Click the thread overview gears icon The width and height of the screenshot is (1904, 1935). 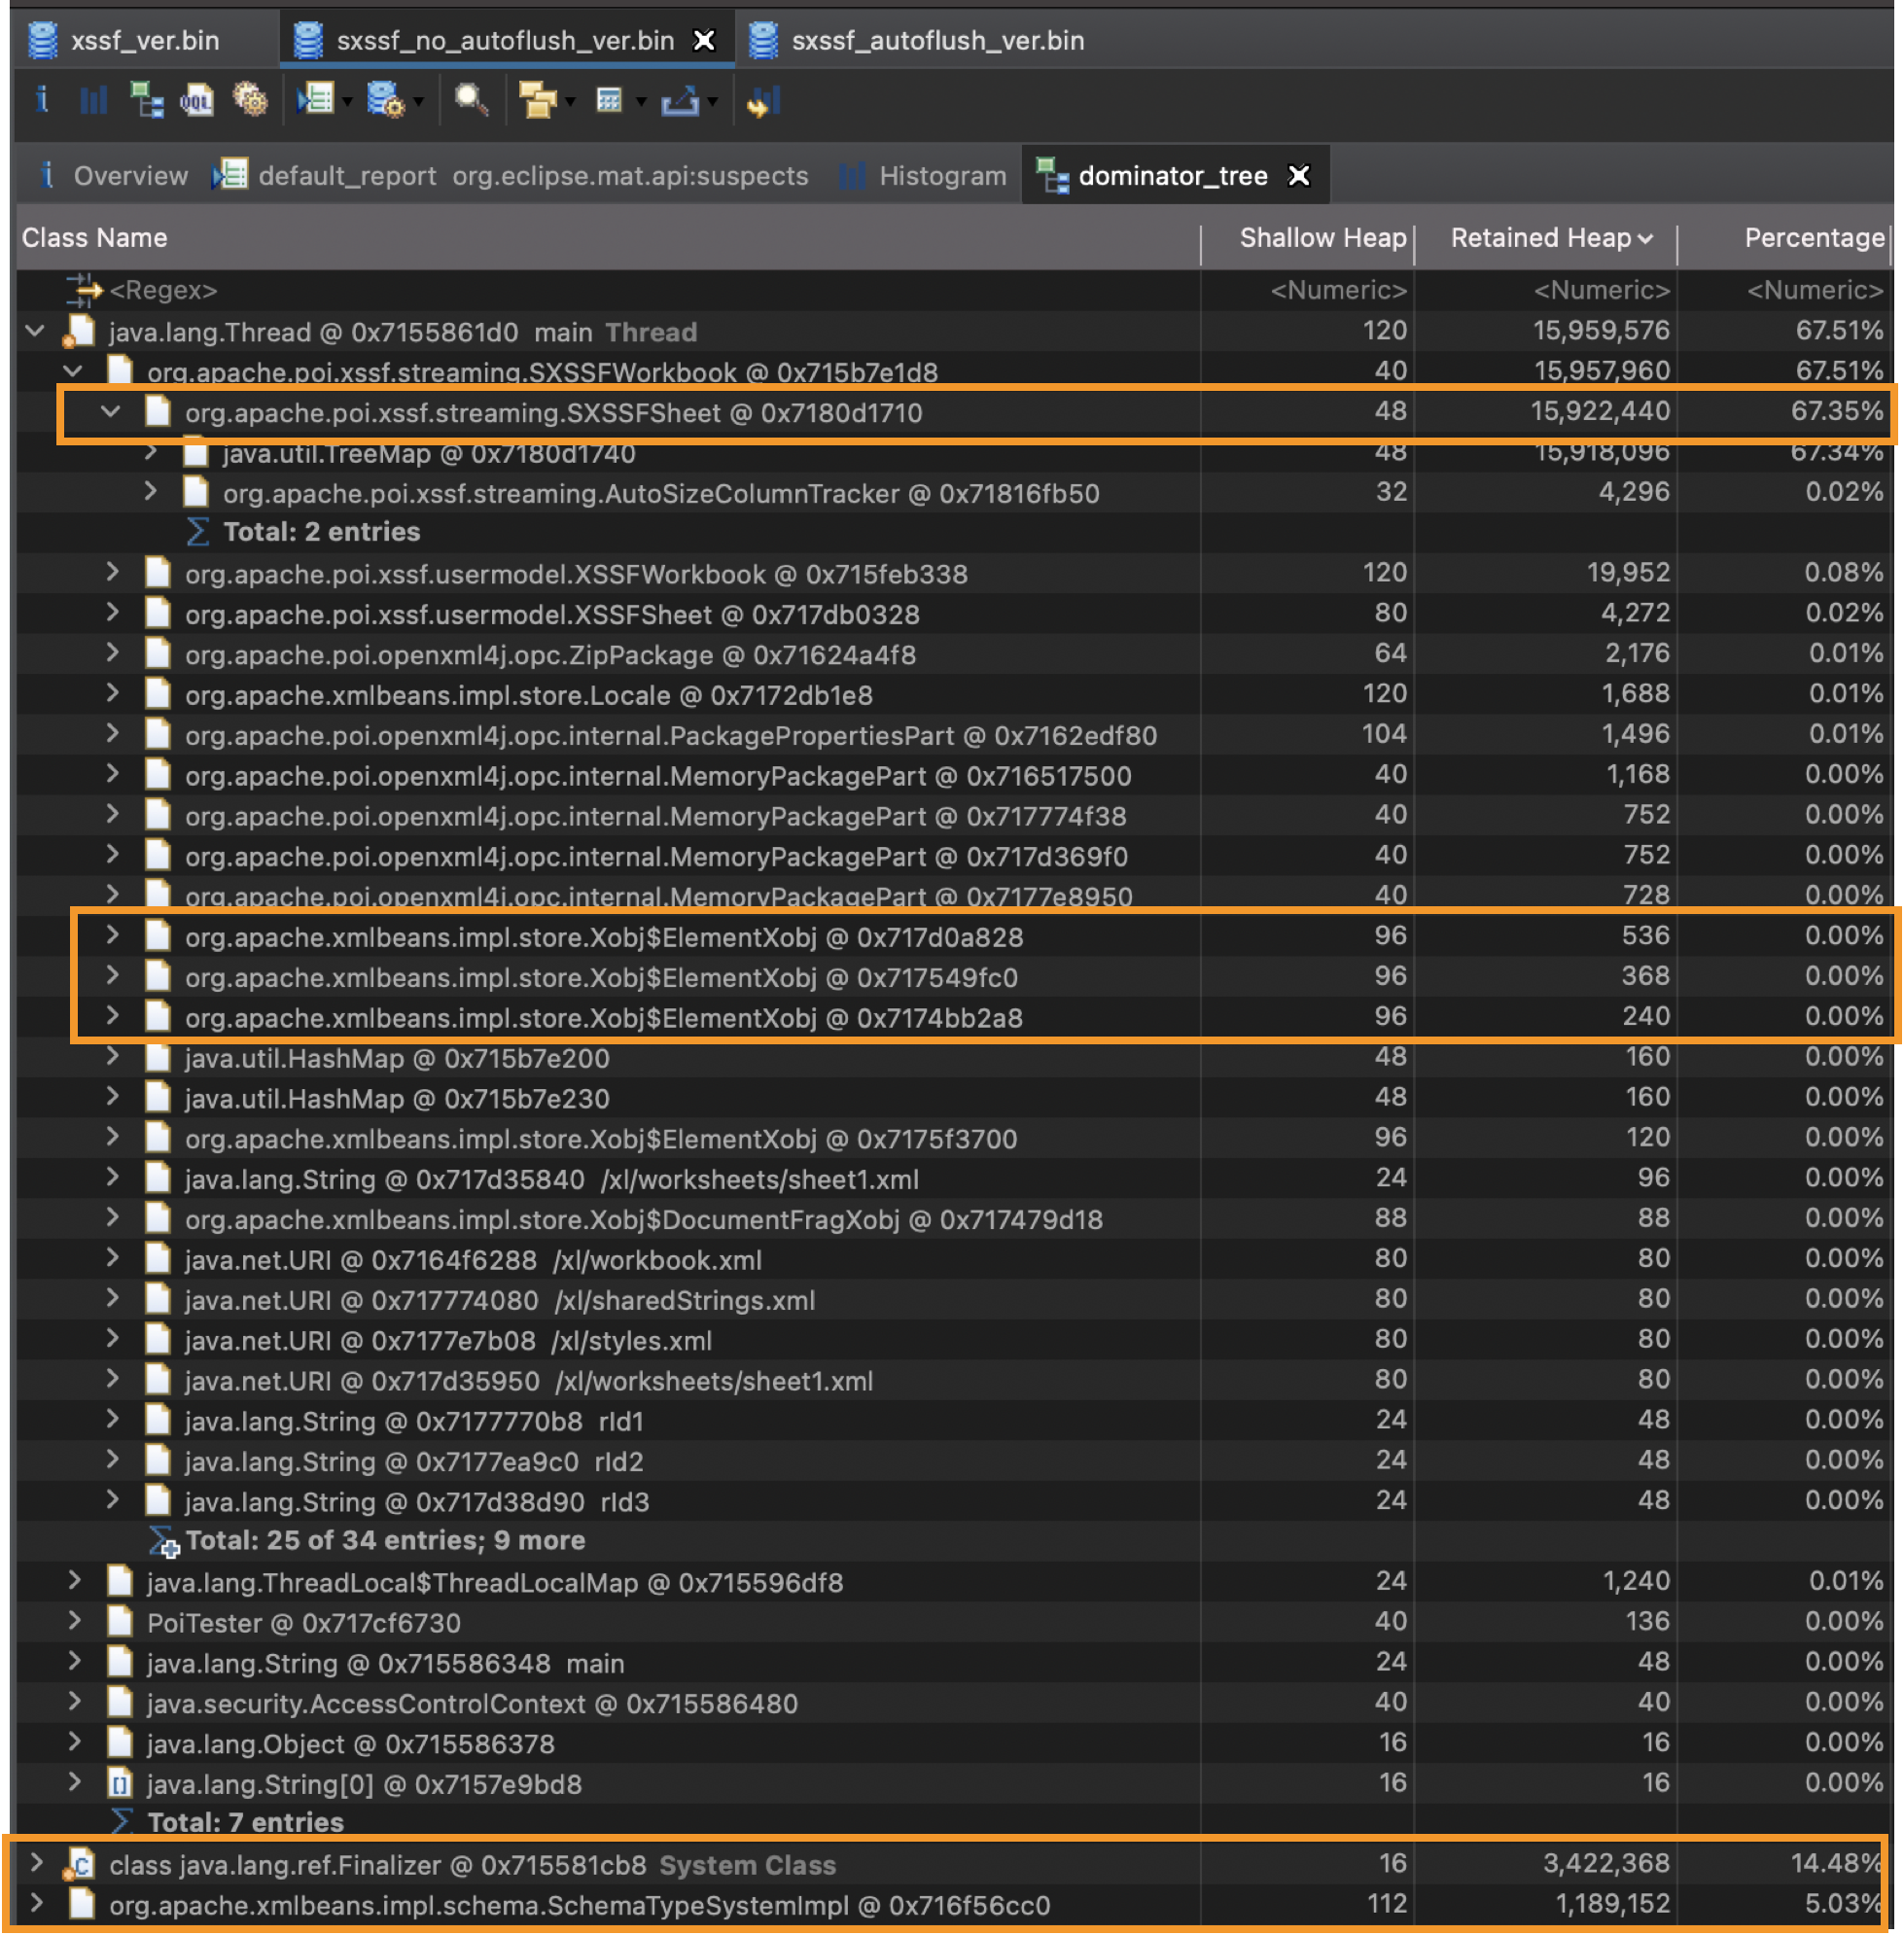[x=250, y=100]
